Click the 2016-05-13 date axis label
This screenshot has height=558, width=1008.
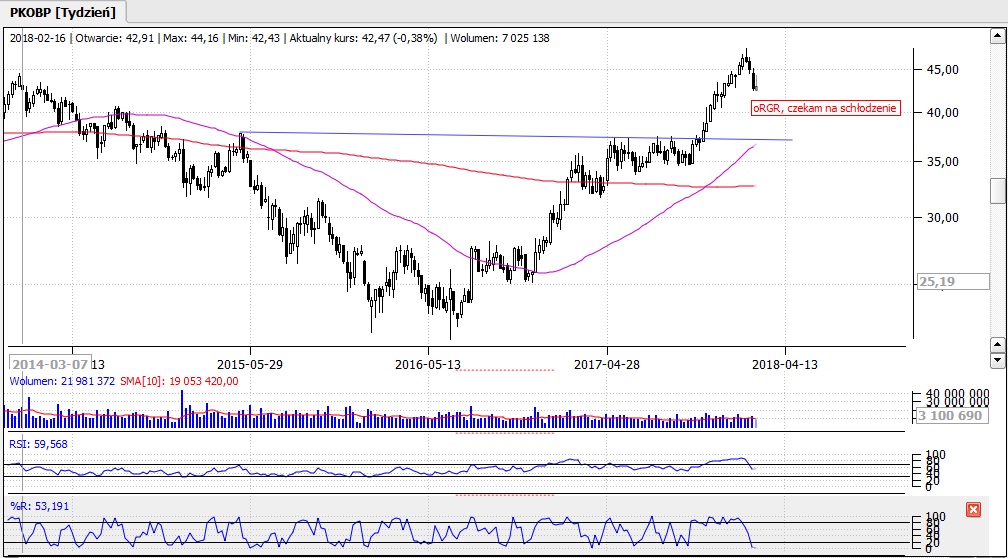[x=428, y=364]
